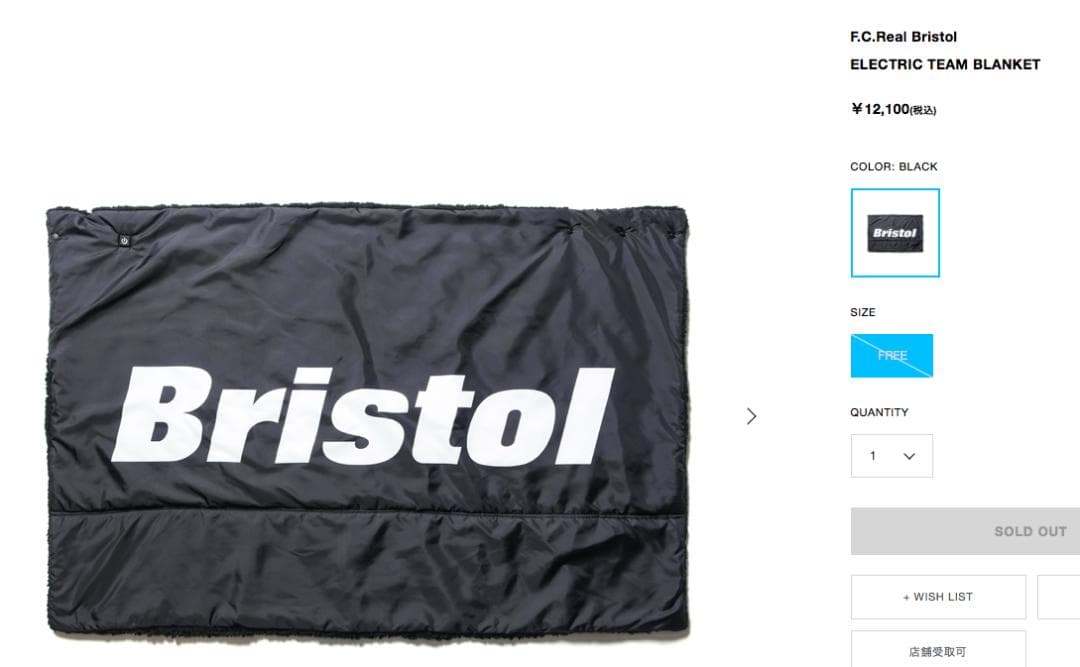Click the ELECTRIC TEAM BLANKET product title
The image size is (1080, 667).
point(945,65)
